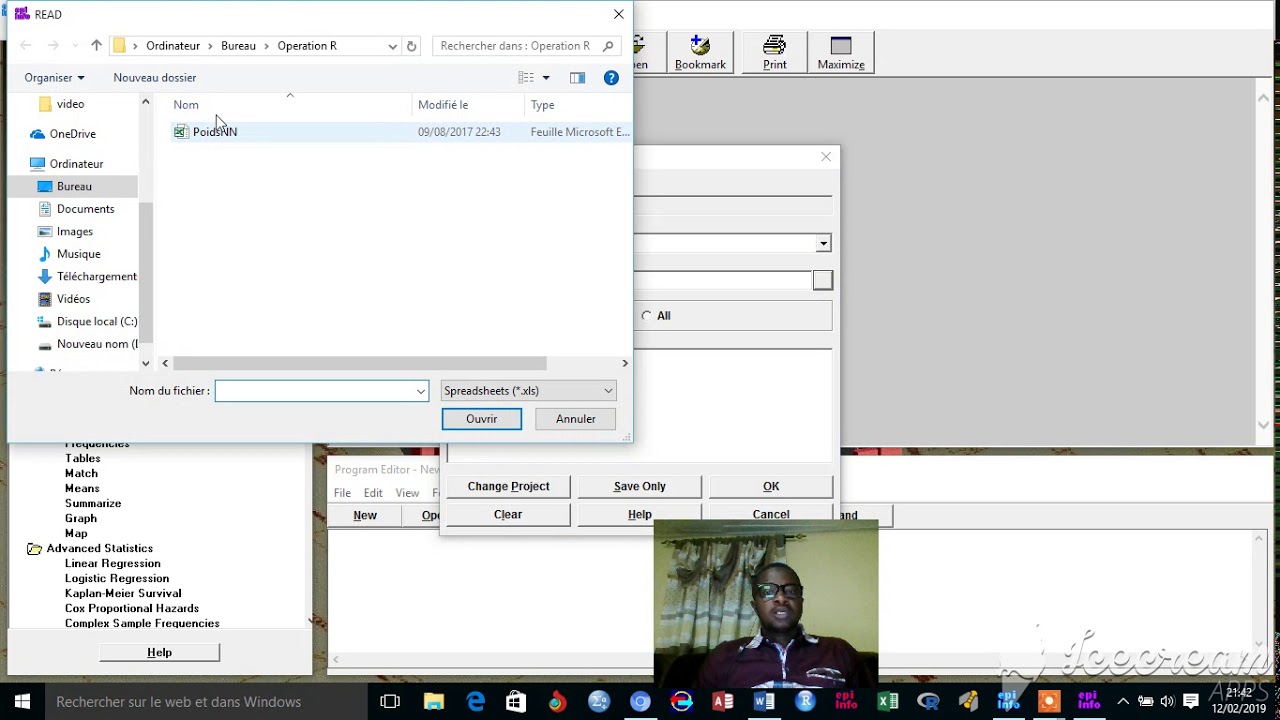This screenshot has width=1280, height=720.
Task: Click Nouveau dossier button
Action: click(154, 78)
